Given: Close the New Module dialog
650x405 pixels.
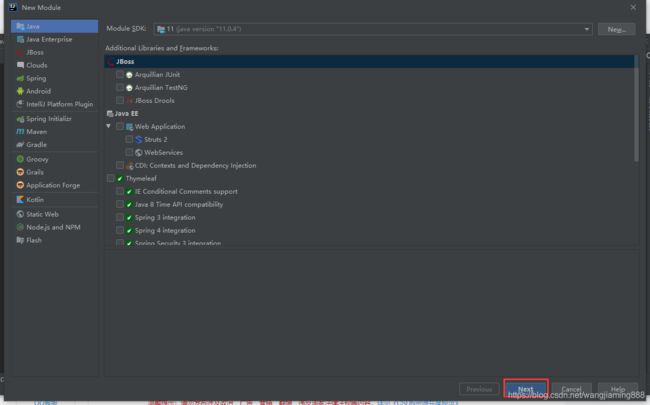Looking at the screenshot, I should [x=633, y=7].
